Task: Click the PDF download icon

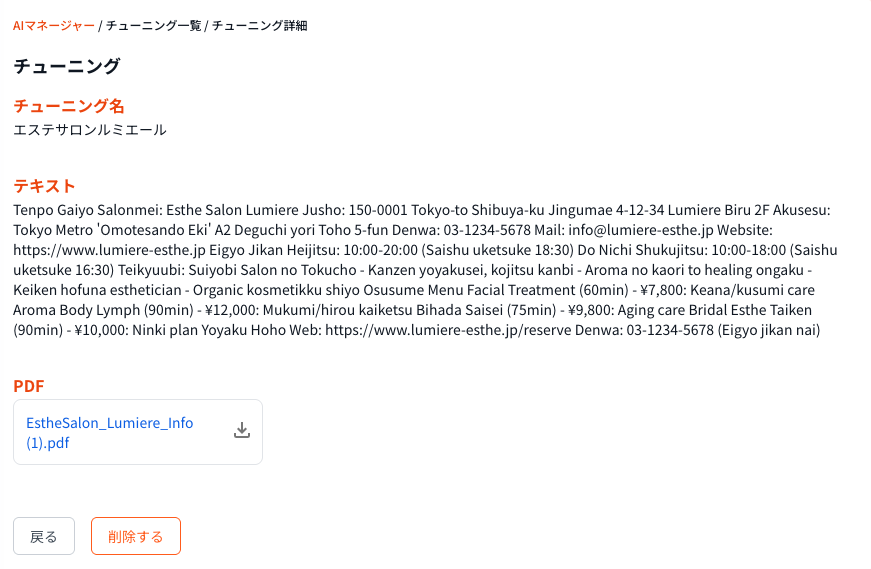Action: [241, 431]
